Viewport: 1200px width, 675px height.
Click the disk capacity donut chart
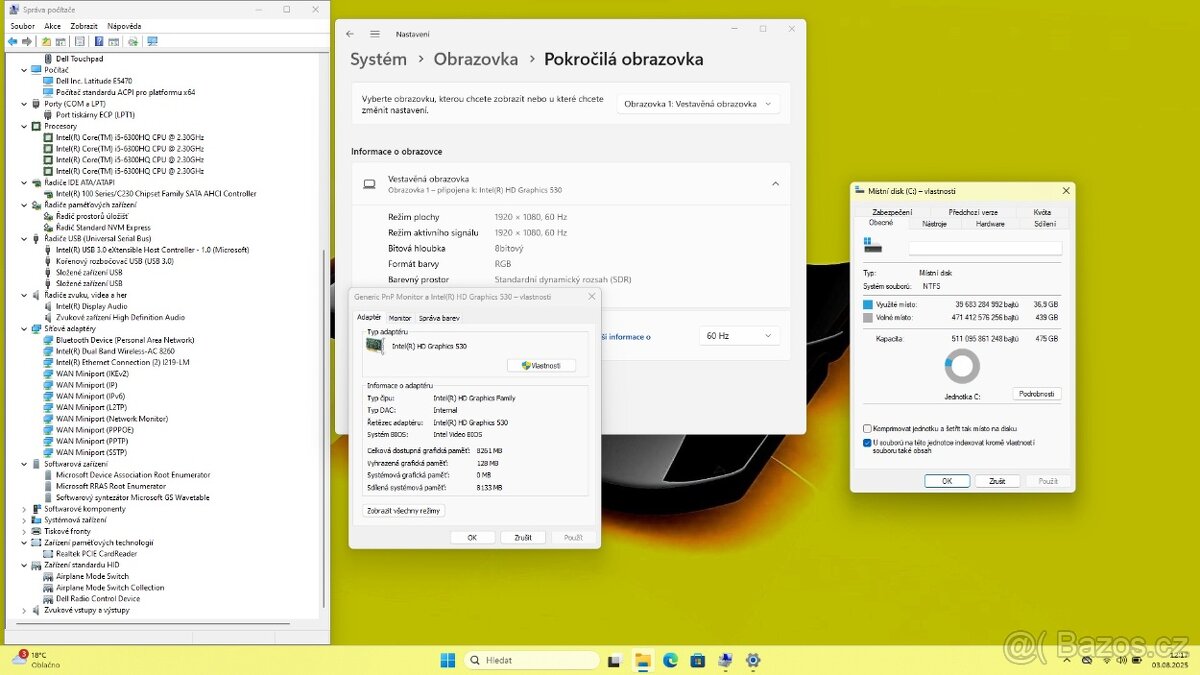(961, 367)
